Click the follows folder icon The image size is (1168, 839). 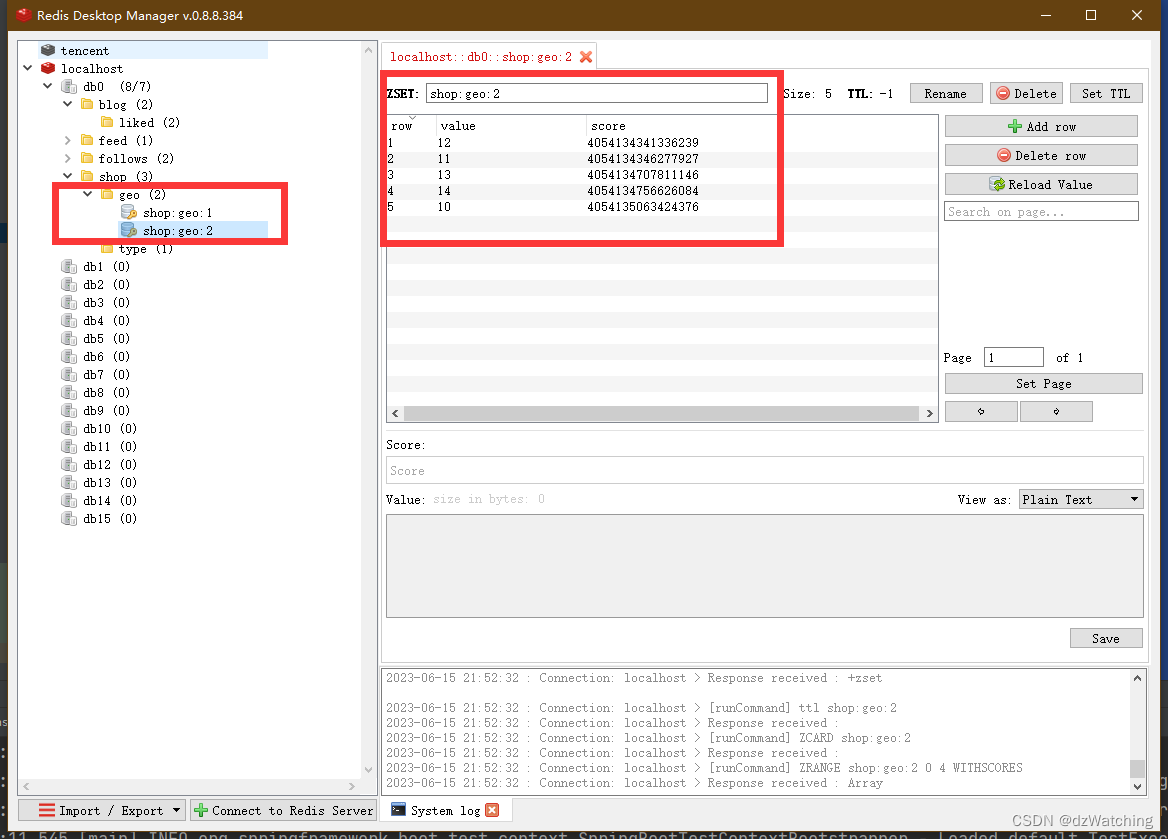[x=87, y=158]
